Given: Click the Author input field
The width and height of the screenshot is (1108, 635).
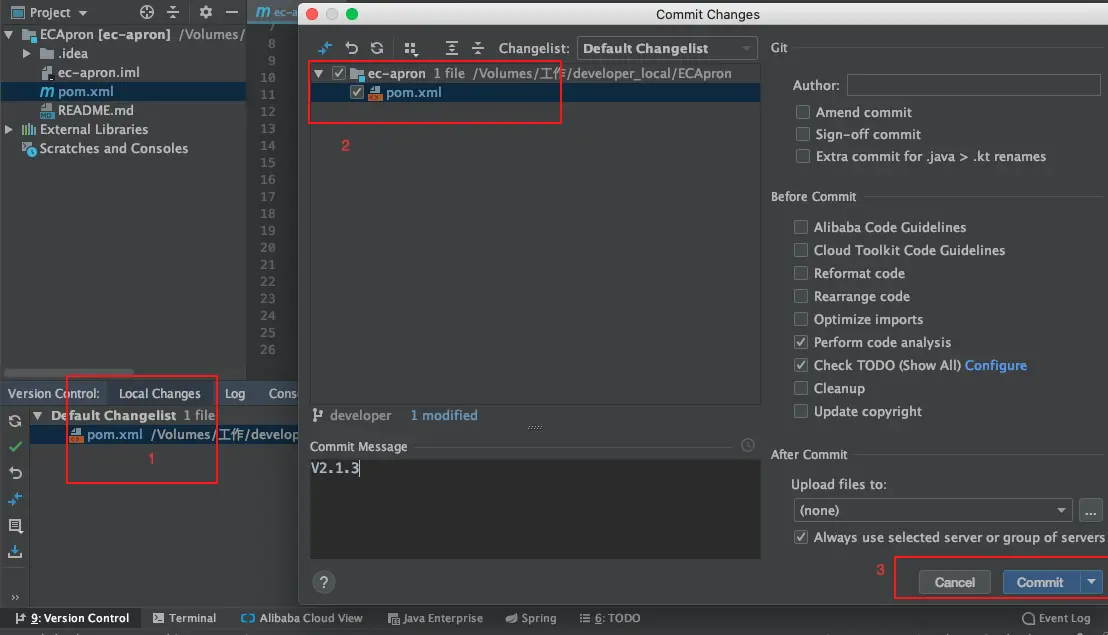Looking at the screenshot, I should point(973,85).
